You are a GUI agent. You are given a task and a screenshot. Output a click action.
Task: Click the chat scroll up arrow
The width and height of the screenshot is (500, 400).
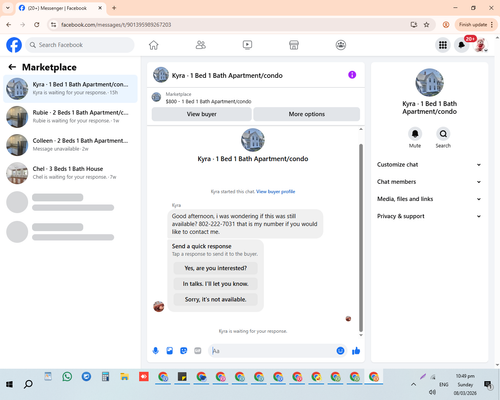click(x=361, y=129)
